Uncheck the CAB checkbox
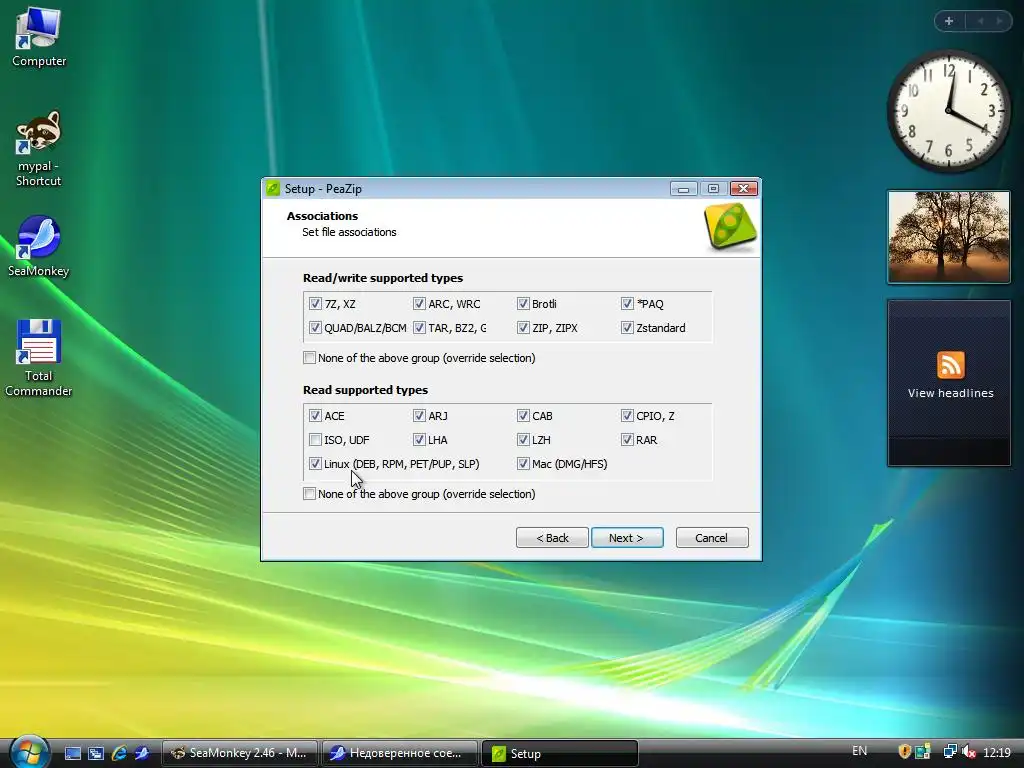The width and height of the screenshot is (1024, 768). click(x=523, y=416)
